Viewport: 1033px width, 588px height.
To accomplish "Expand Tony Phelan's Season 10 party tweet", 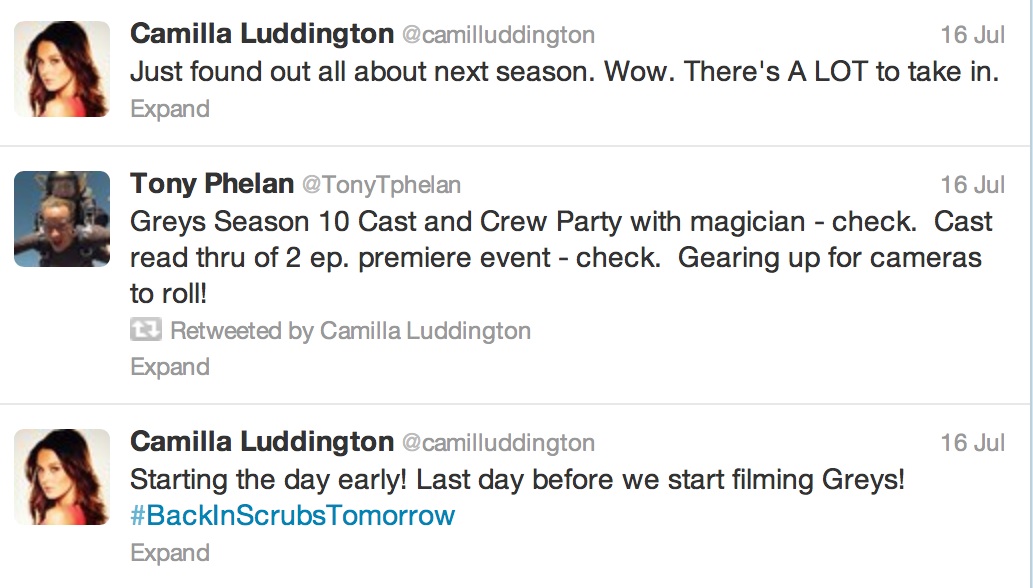I will click(170, 367).
